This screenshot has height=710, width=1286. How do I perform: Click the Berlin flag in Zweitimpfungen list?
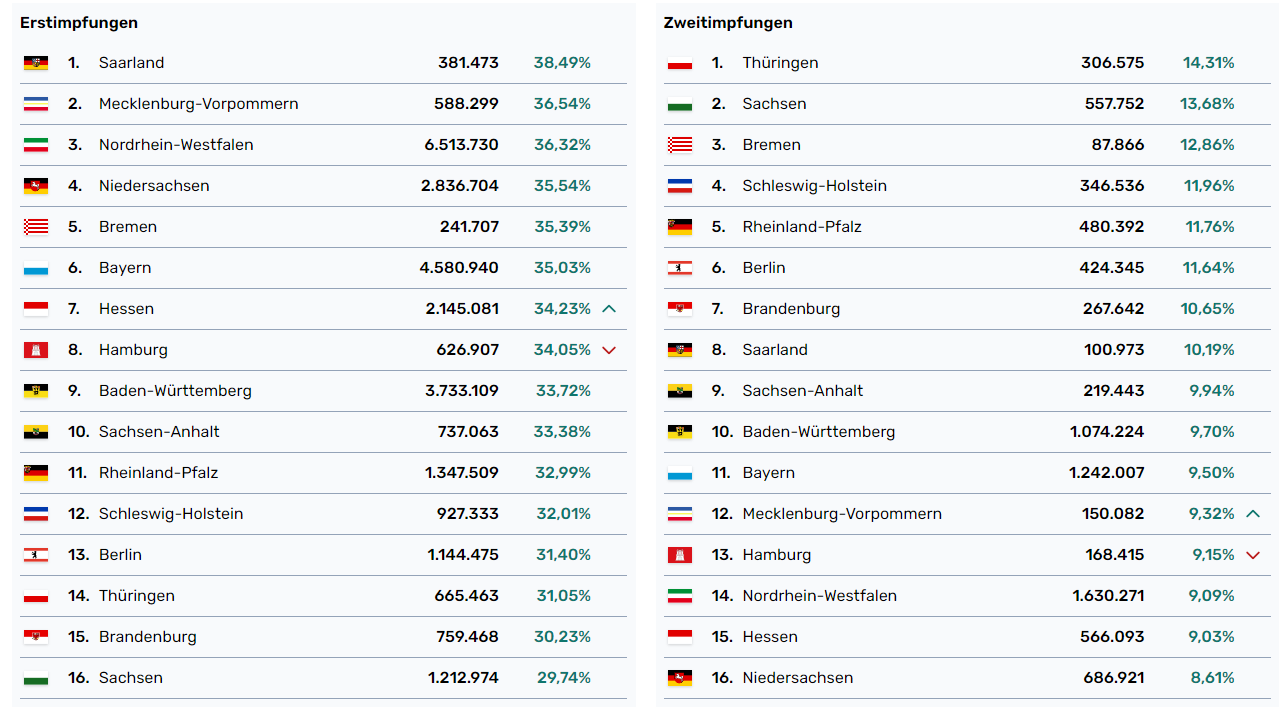(680, 268)
